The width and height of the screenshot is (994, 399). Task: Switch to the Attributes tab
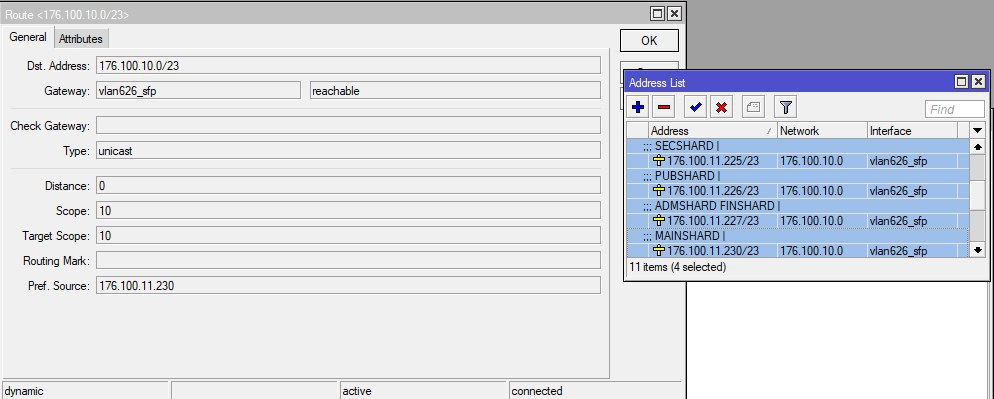coord(81,39)
